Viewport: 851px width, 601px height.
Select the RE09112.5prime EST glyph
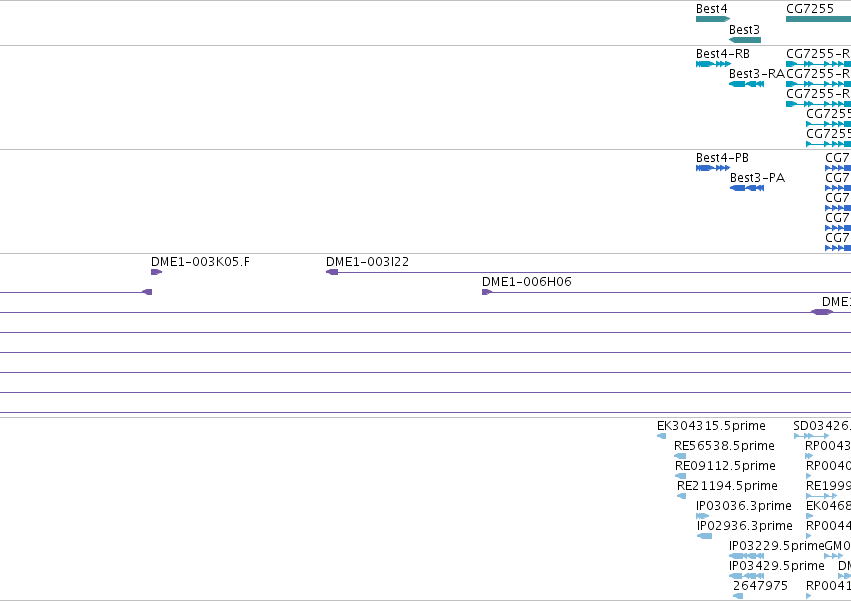680,476
